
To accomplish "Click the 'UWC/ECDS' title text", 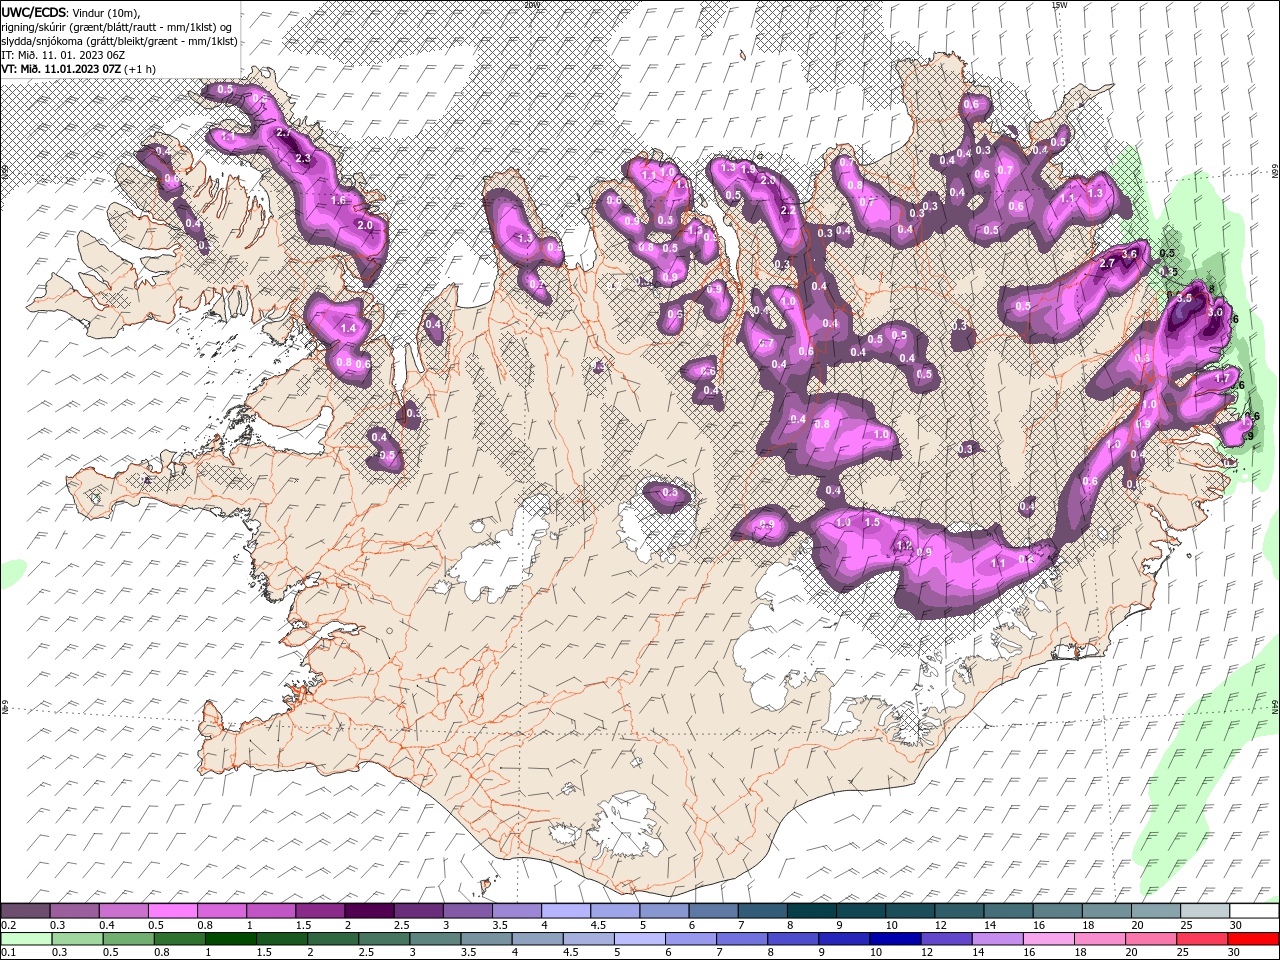I will tap(33, 11).
